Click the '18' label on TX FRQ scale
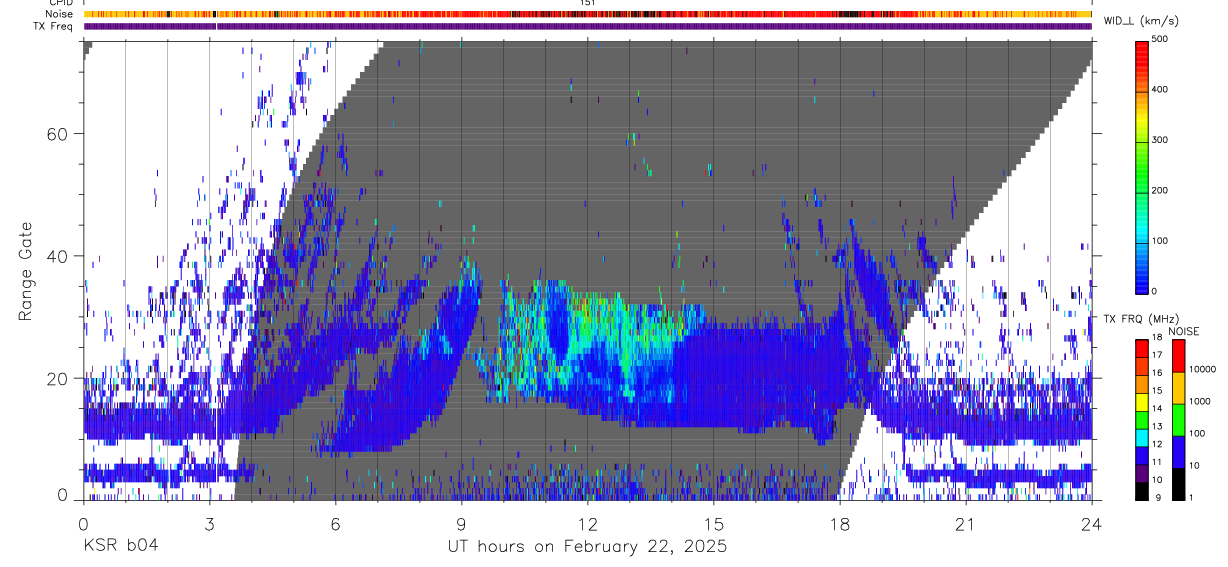Screen dimensions: 1228x567 1158,339
